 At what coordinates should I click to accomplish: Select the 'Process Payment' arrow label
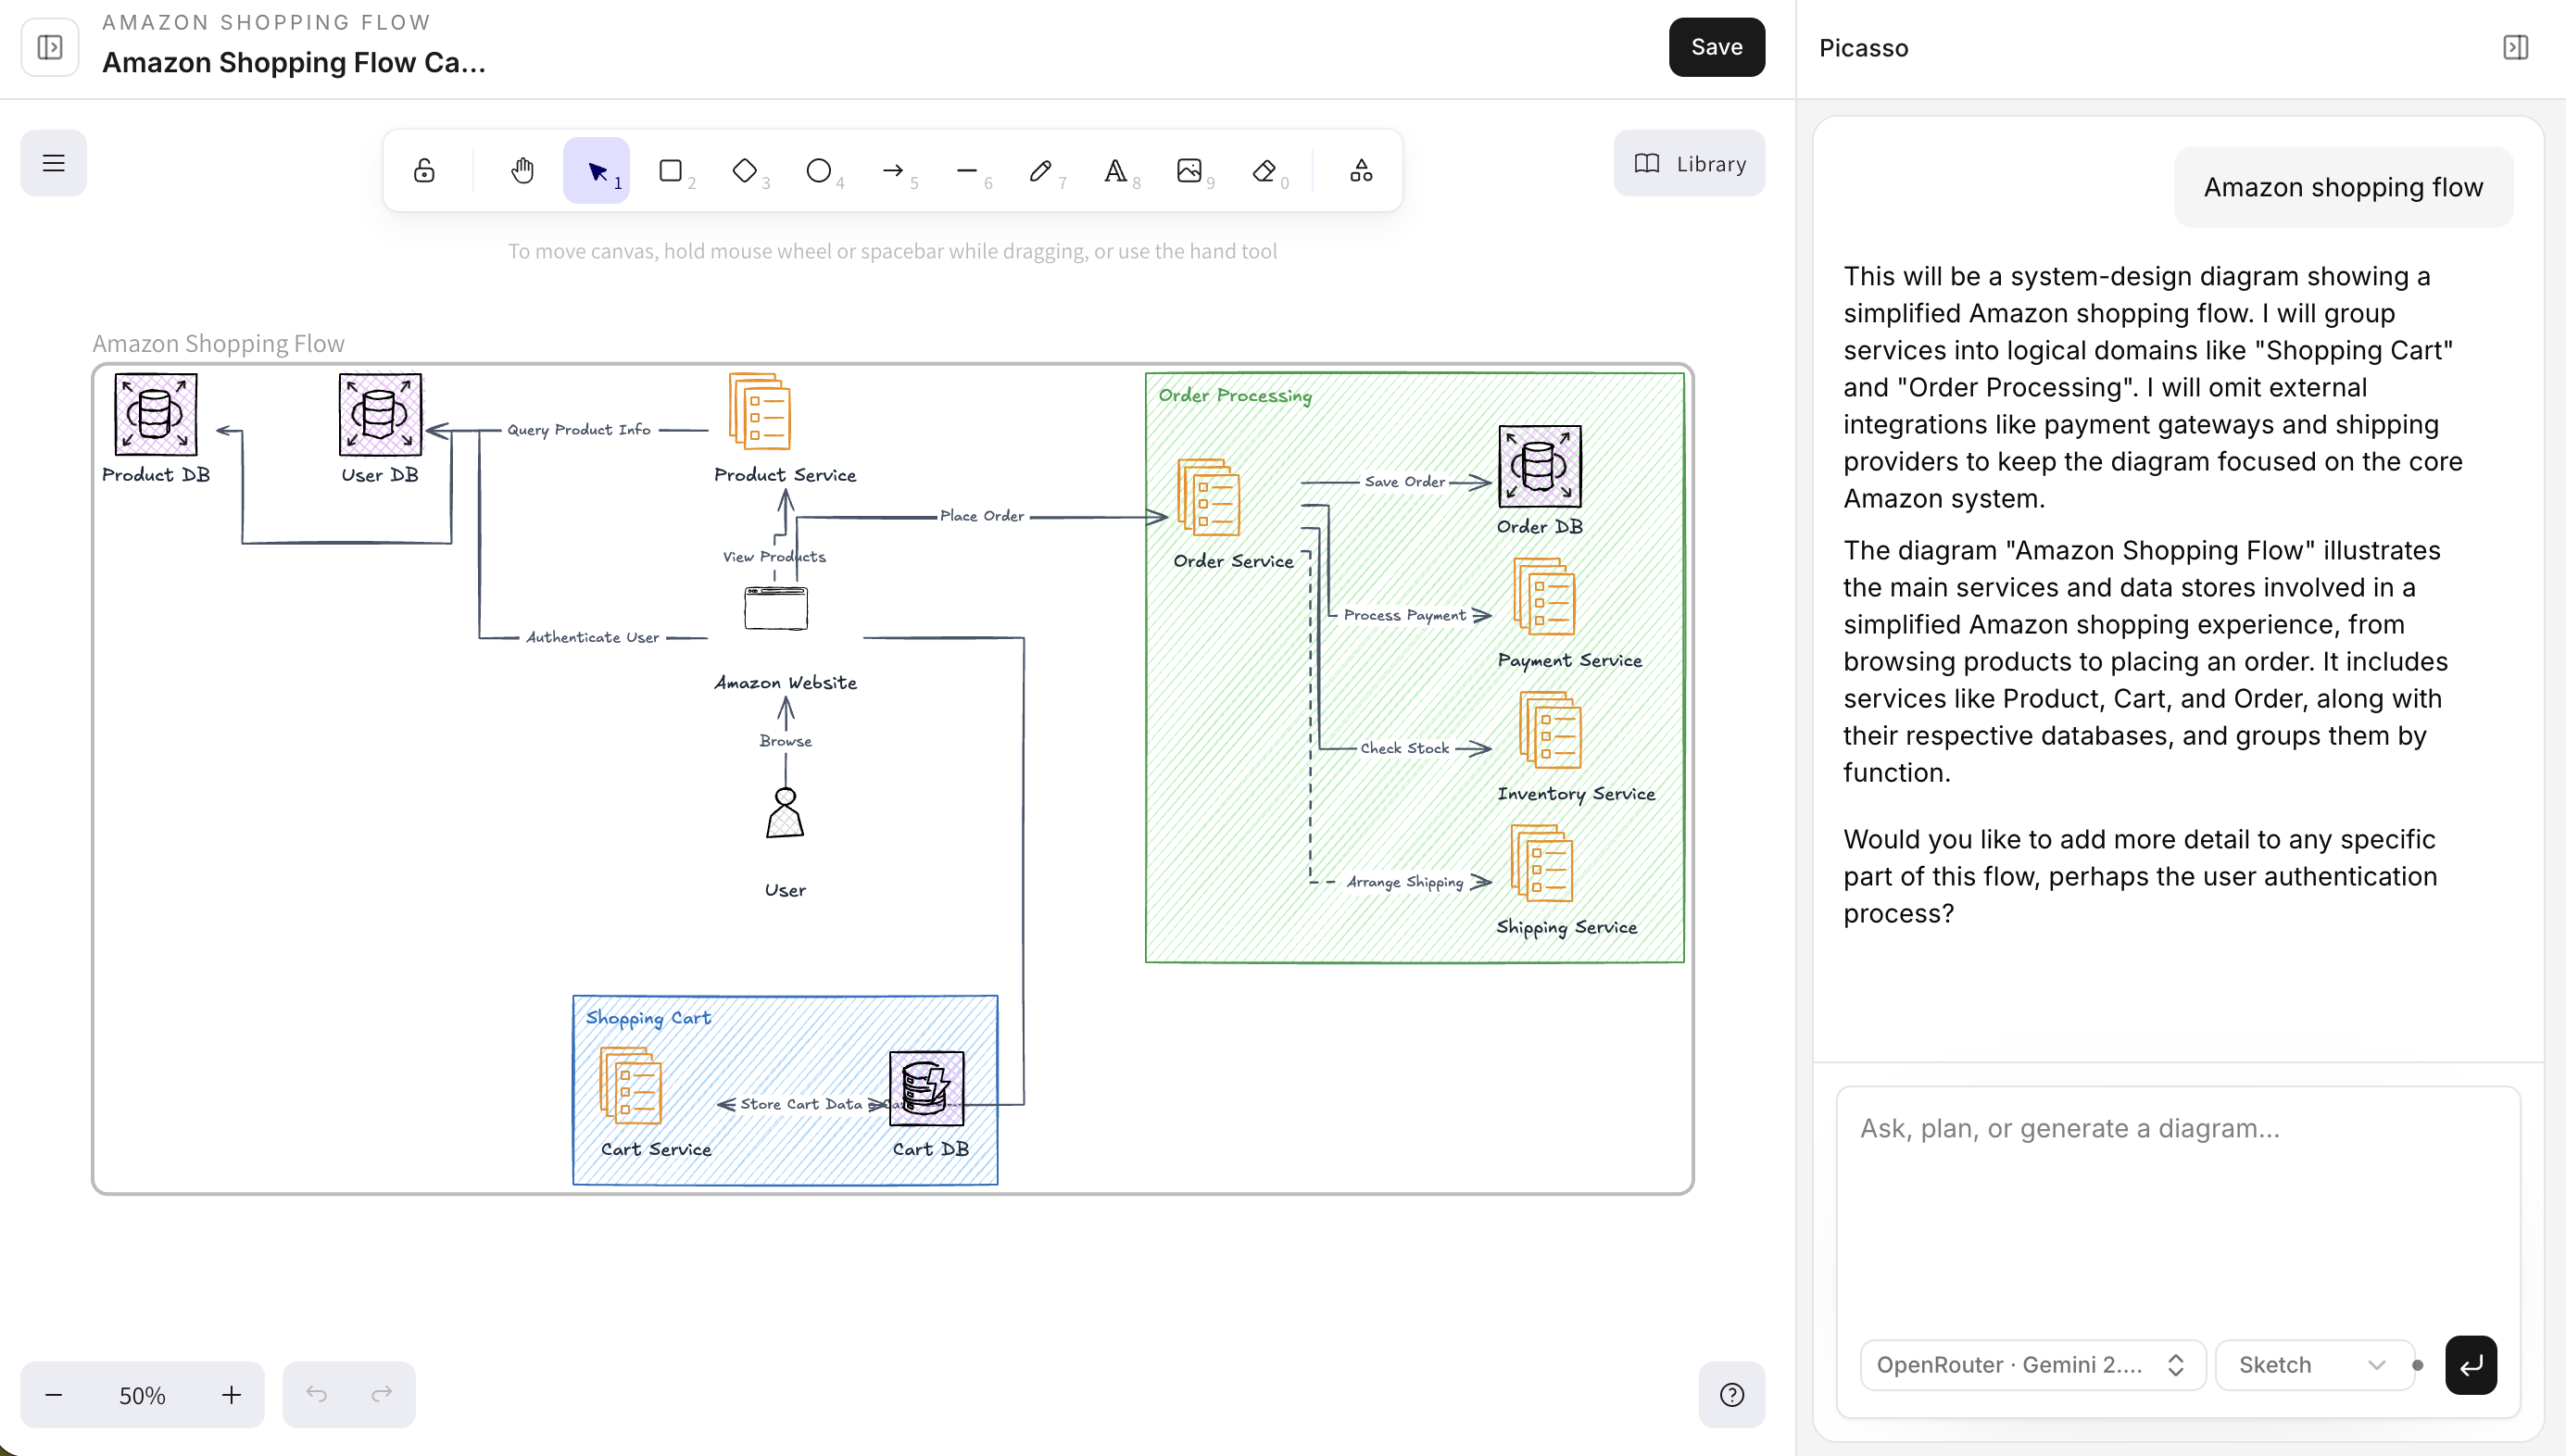pyautogui.click(x=1405, y=615)
